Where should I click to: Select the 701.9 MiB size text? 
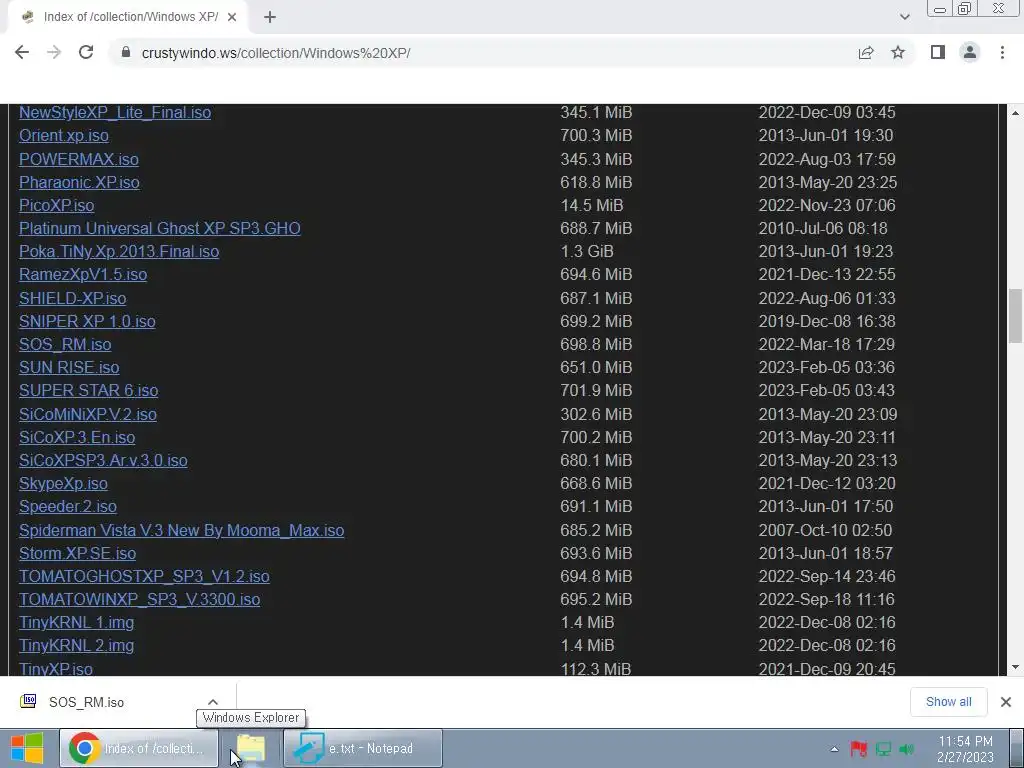coord(596,391)
